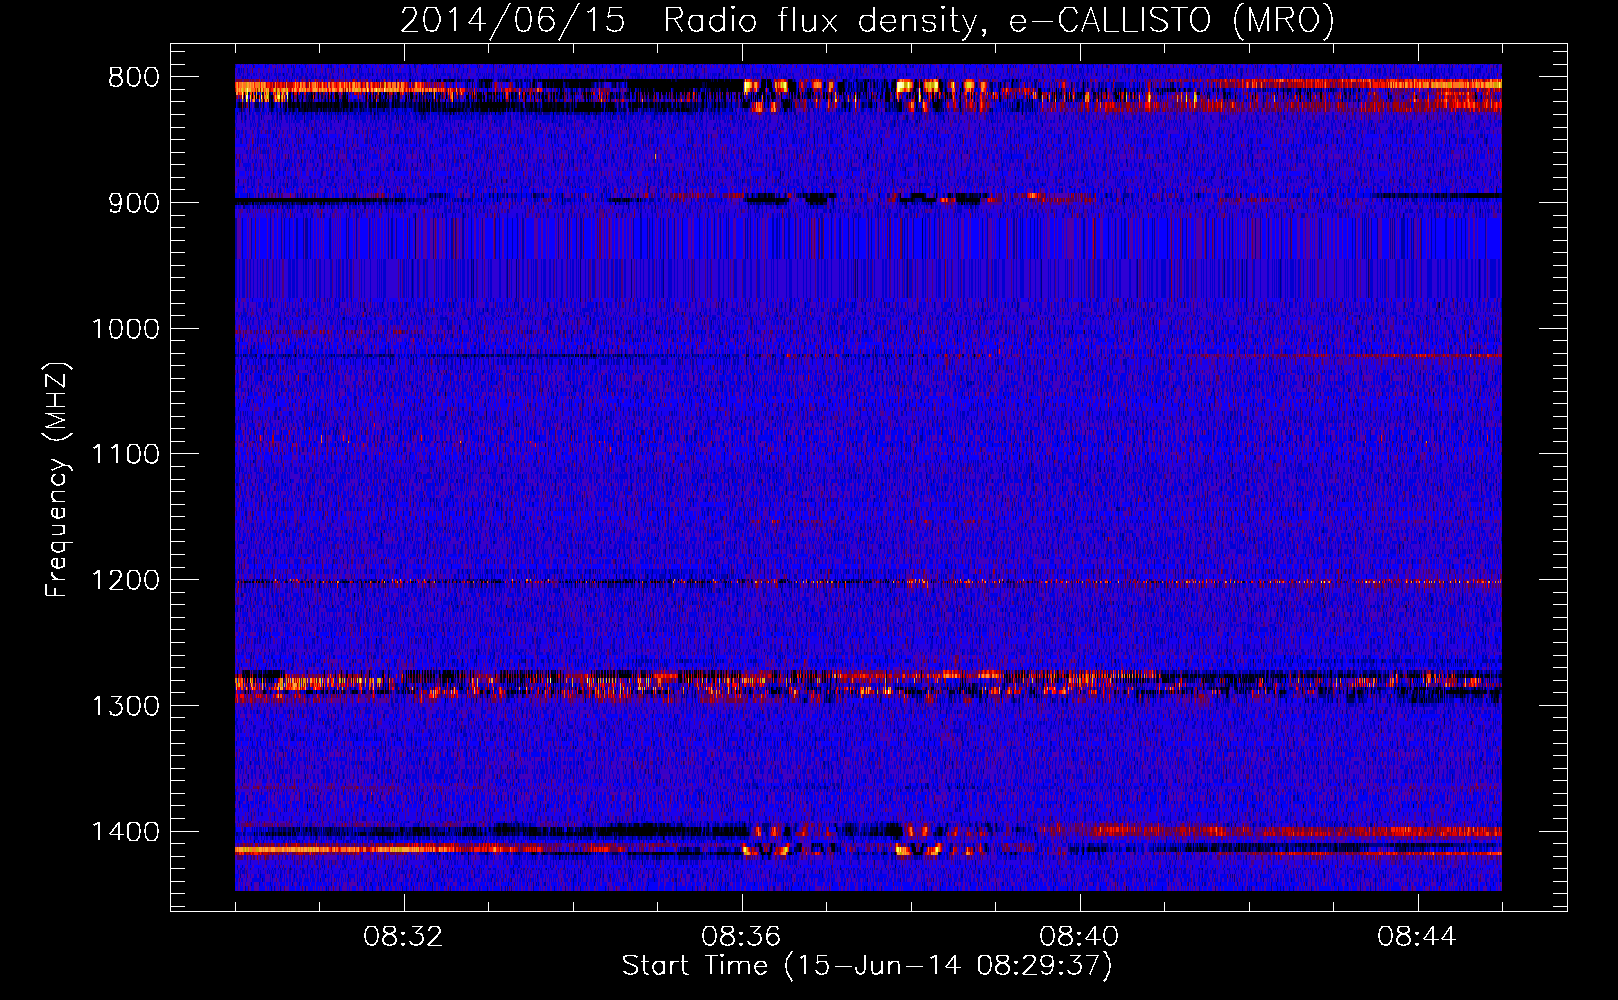Click the 08:32 time tick label
Image resolution: width=1618 pixels, height=1000 pixels.
[x=404, y=937]
